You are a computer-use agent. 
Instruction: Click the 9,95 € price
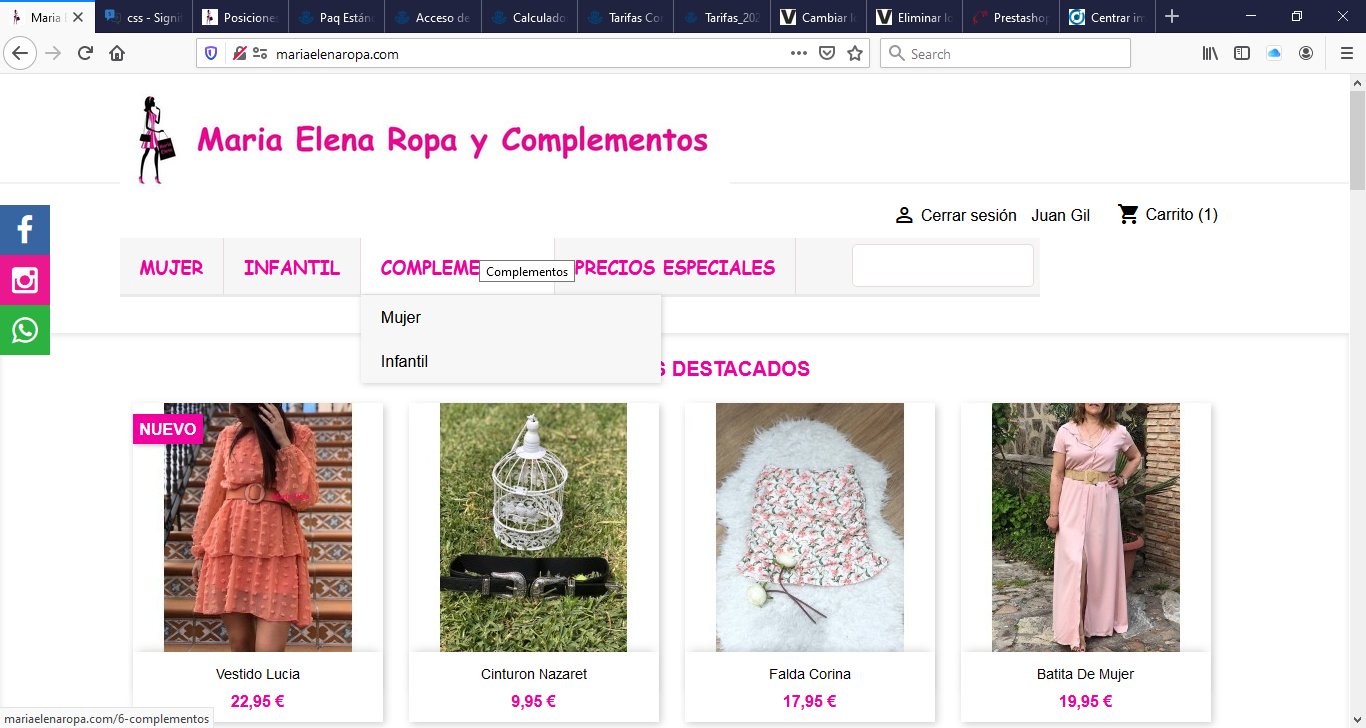click(x=534, y=701)
